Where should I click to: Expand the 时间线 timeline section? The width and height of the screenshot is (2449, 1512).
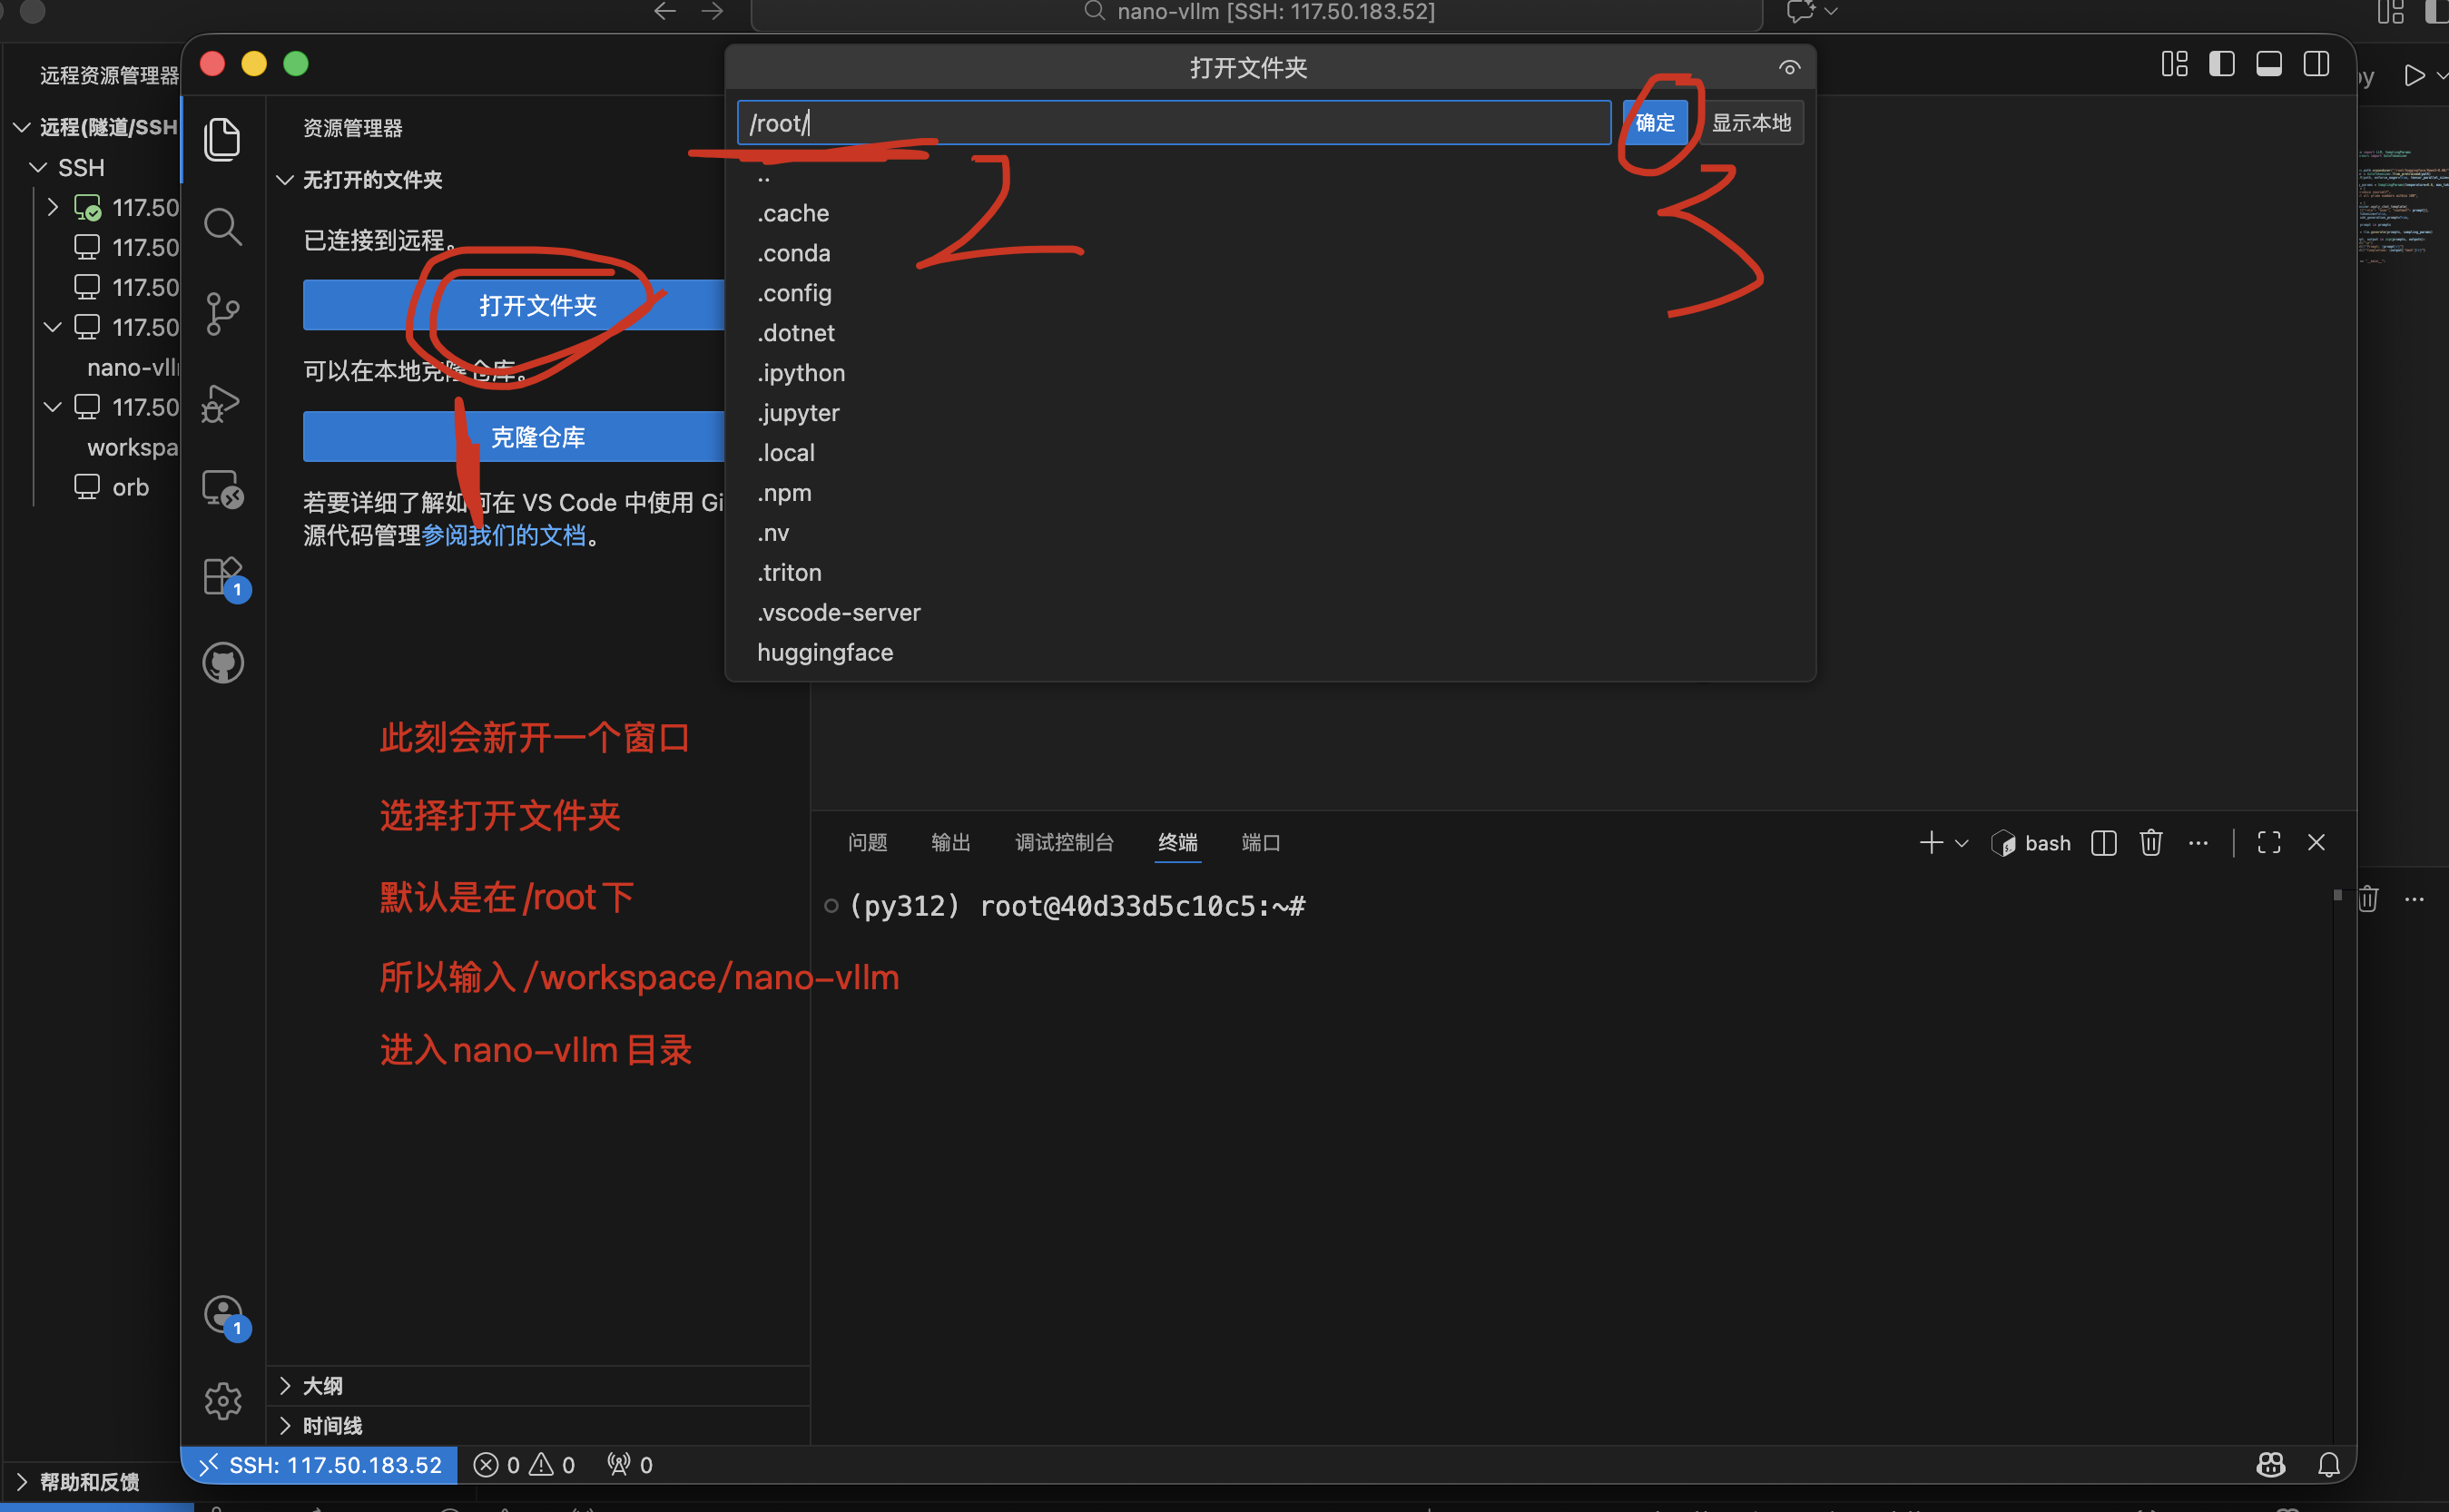332,1425
